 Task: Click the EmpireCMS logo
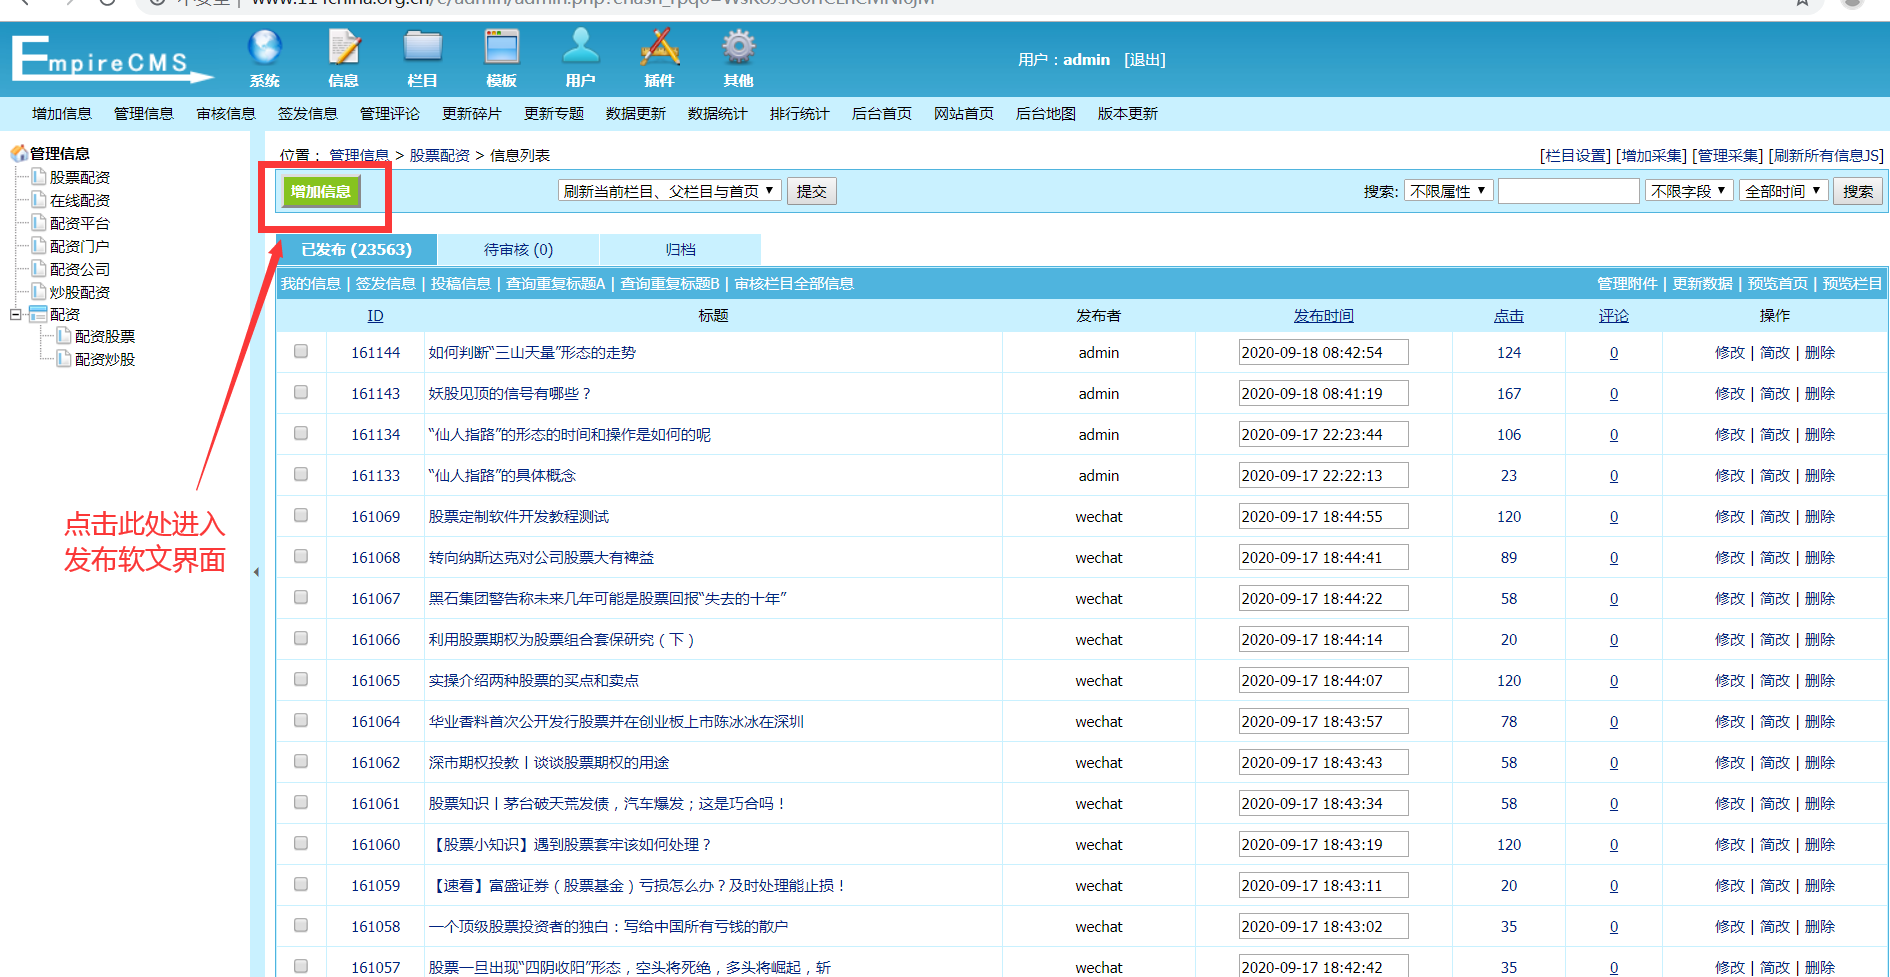coord(112,59)
